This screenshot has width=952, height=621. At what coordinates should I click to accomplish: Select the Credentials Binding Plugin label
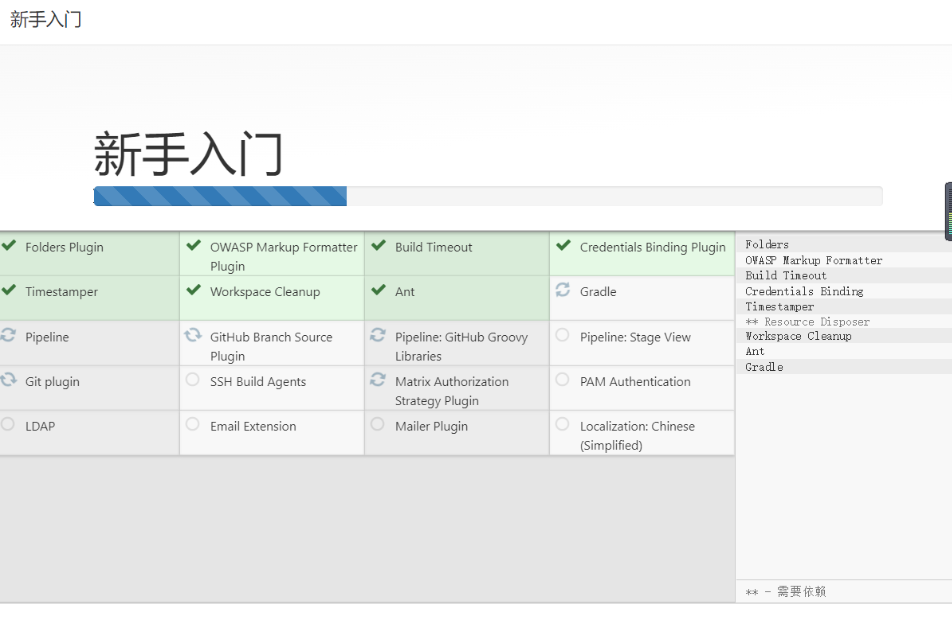tap(653, 247)
